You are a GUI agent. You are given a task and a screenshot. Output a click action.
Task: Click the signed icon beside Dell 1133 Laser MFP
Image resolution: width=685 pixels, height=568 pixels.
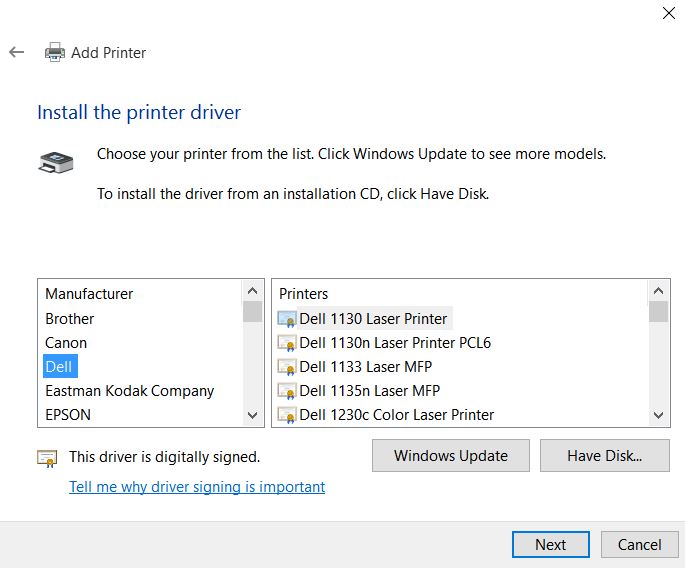(287, 367)
